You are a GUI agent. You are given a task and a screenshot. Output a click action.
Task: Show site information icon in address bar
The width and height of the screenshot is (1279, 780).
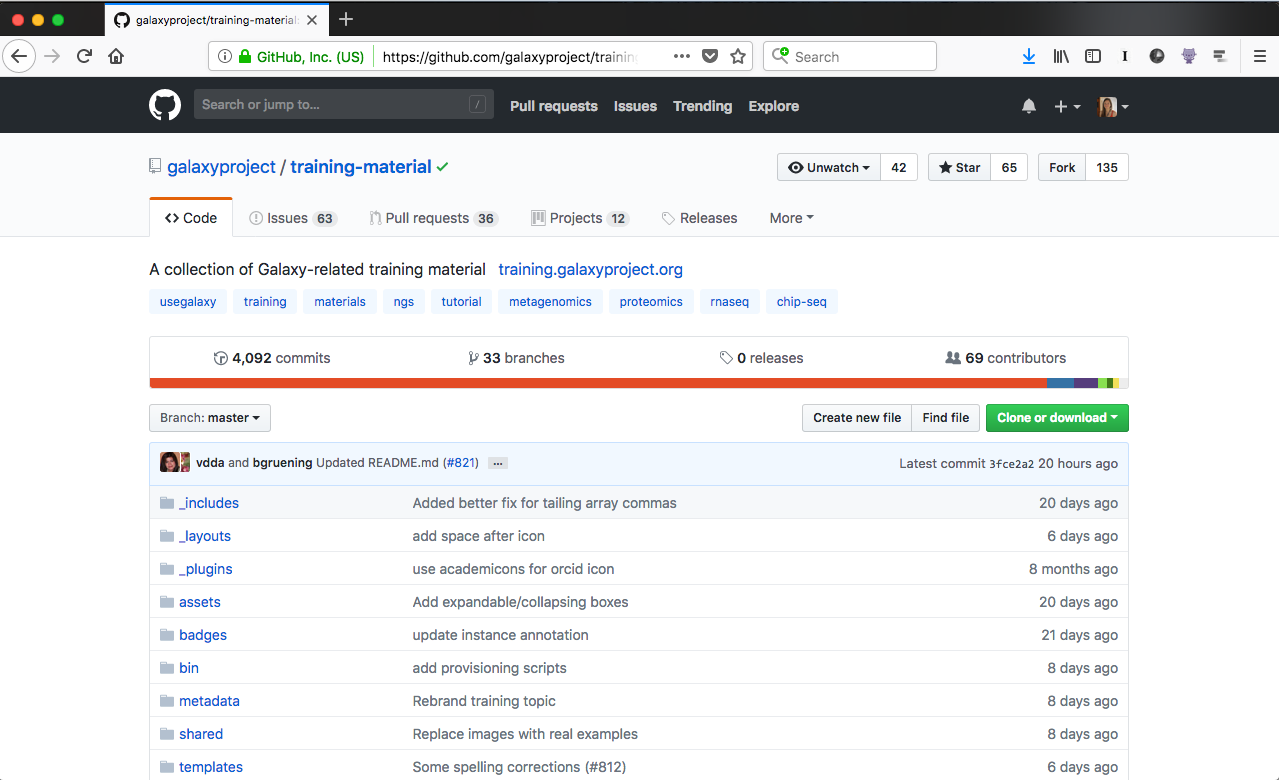click(225, 57)
